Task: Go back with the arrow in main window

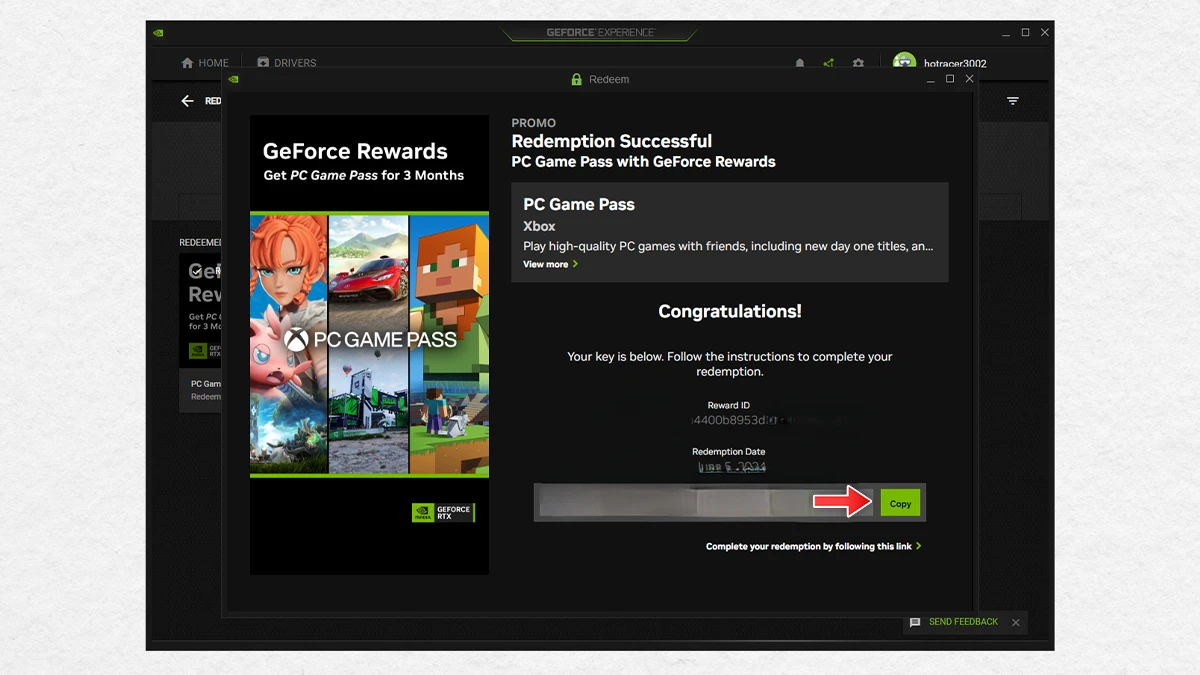Action: (187, 101)
